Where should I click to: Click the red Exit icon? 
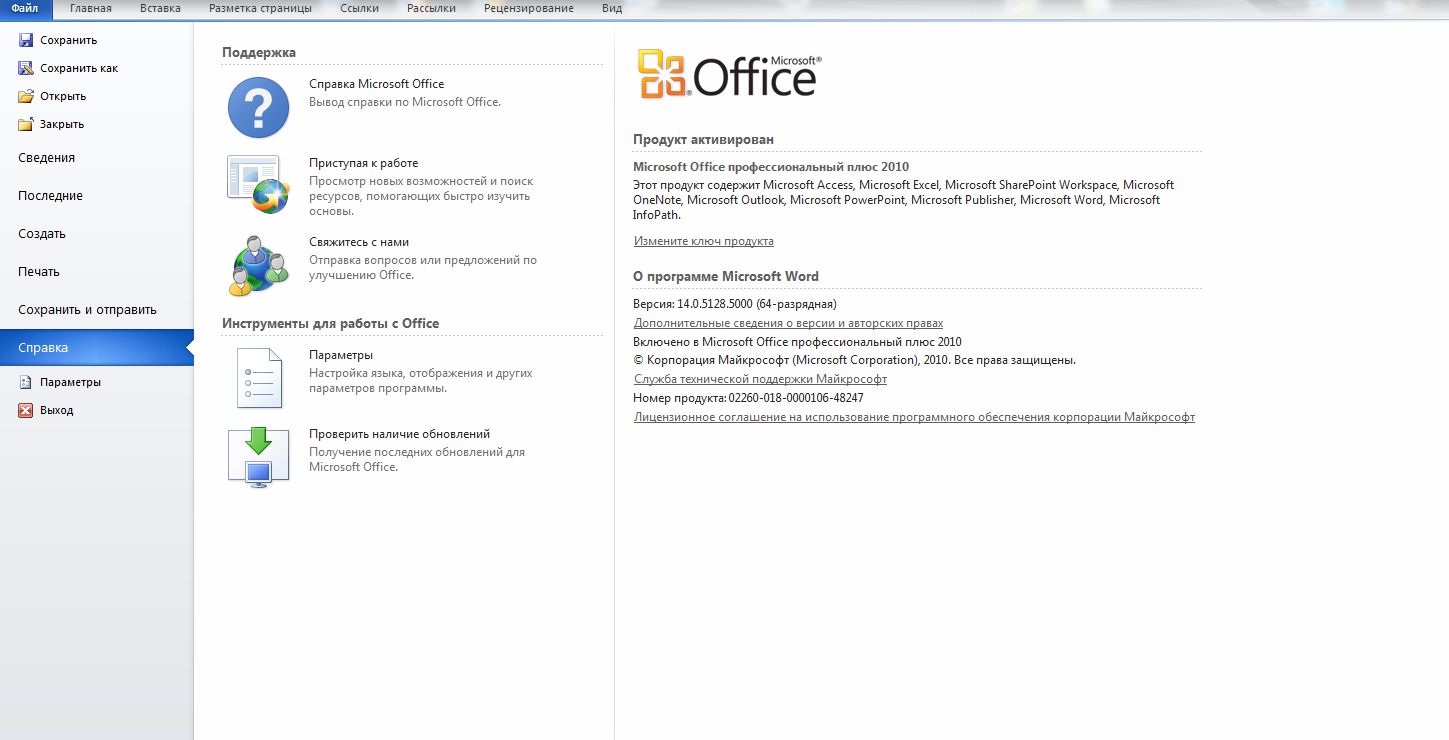[26, 410]
